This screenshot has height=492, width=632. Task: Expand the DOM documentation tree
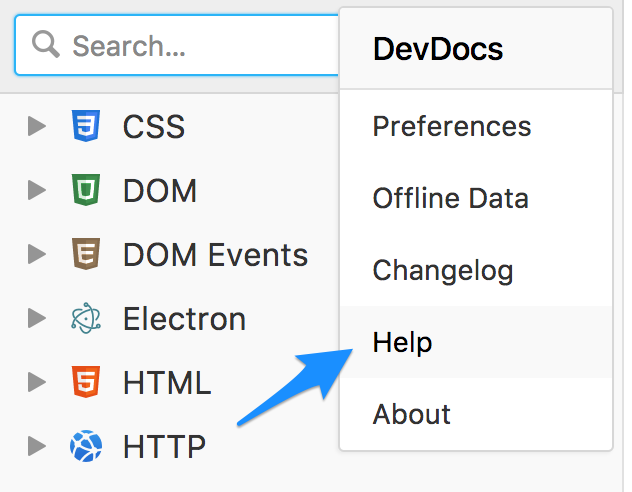[x=37, y=191]
